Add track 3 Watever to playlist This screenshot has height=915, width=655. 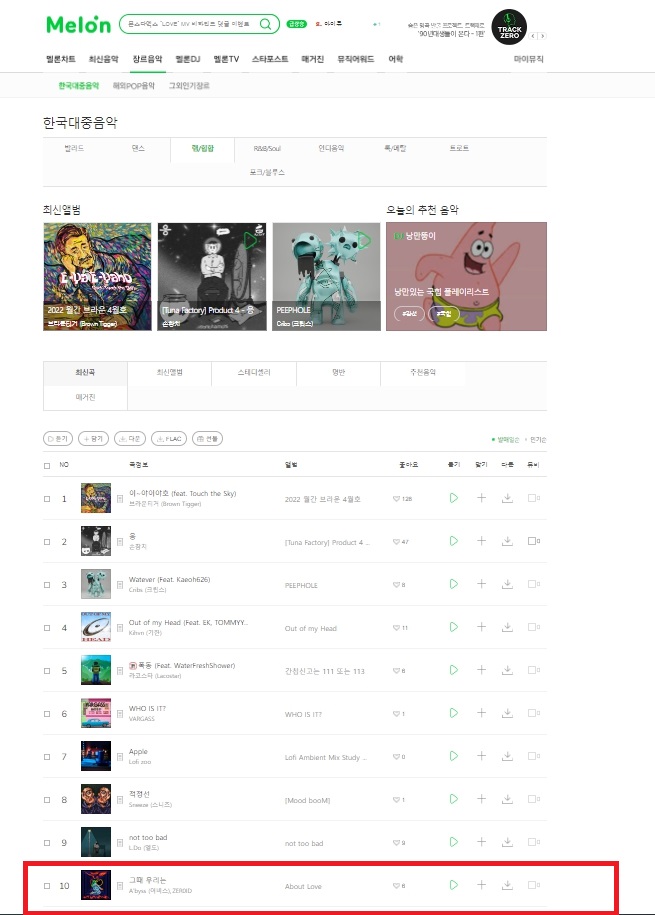pyautogui.click(x=481, y=584)
